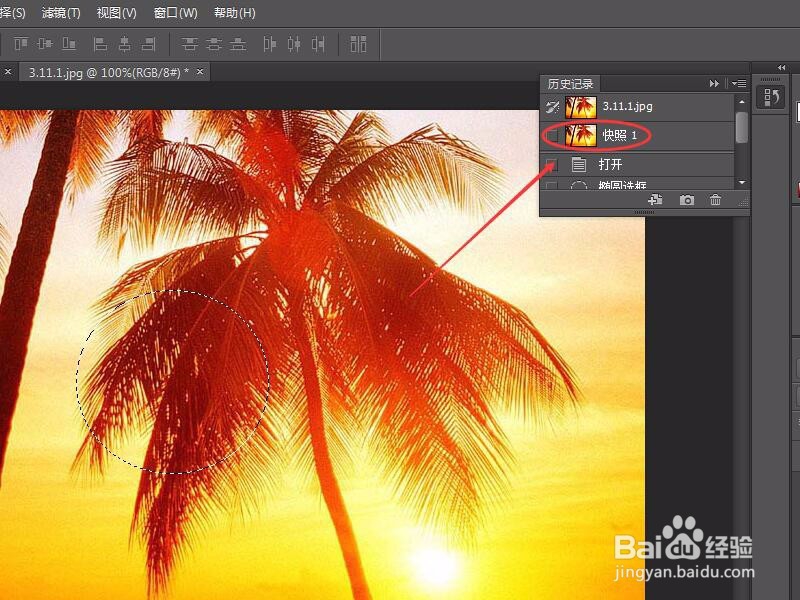Screen dimensions: 800x600
Task: Open the 视图(V) menu
Action: click(117, 13)
